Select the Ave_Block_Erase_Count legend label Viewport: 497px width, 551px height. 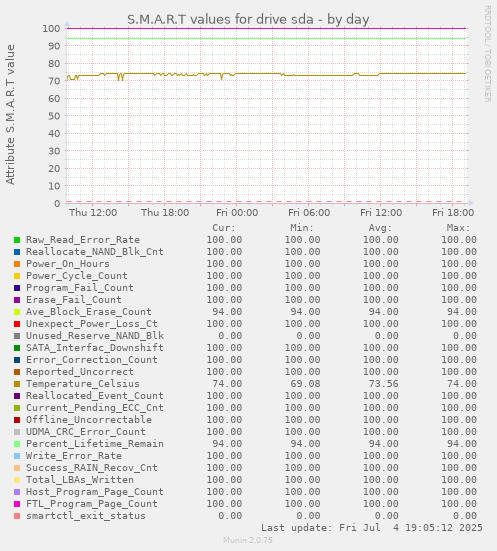(89, 312)
